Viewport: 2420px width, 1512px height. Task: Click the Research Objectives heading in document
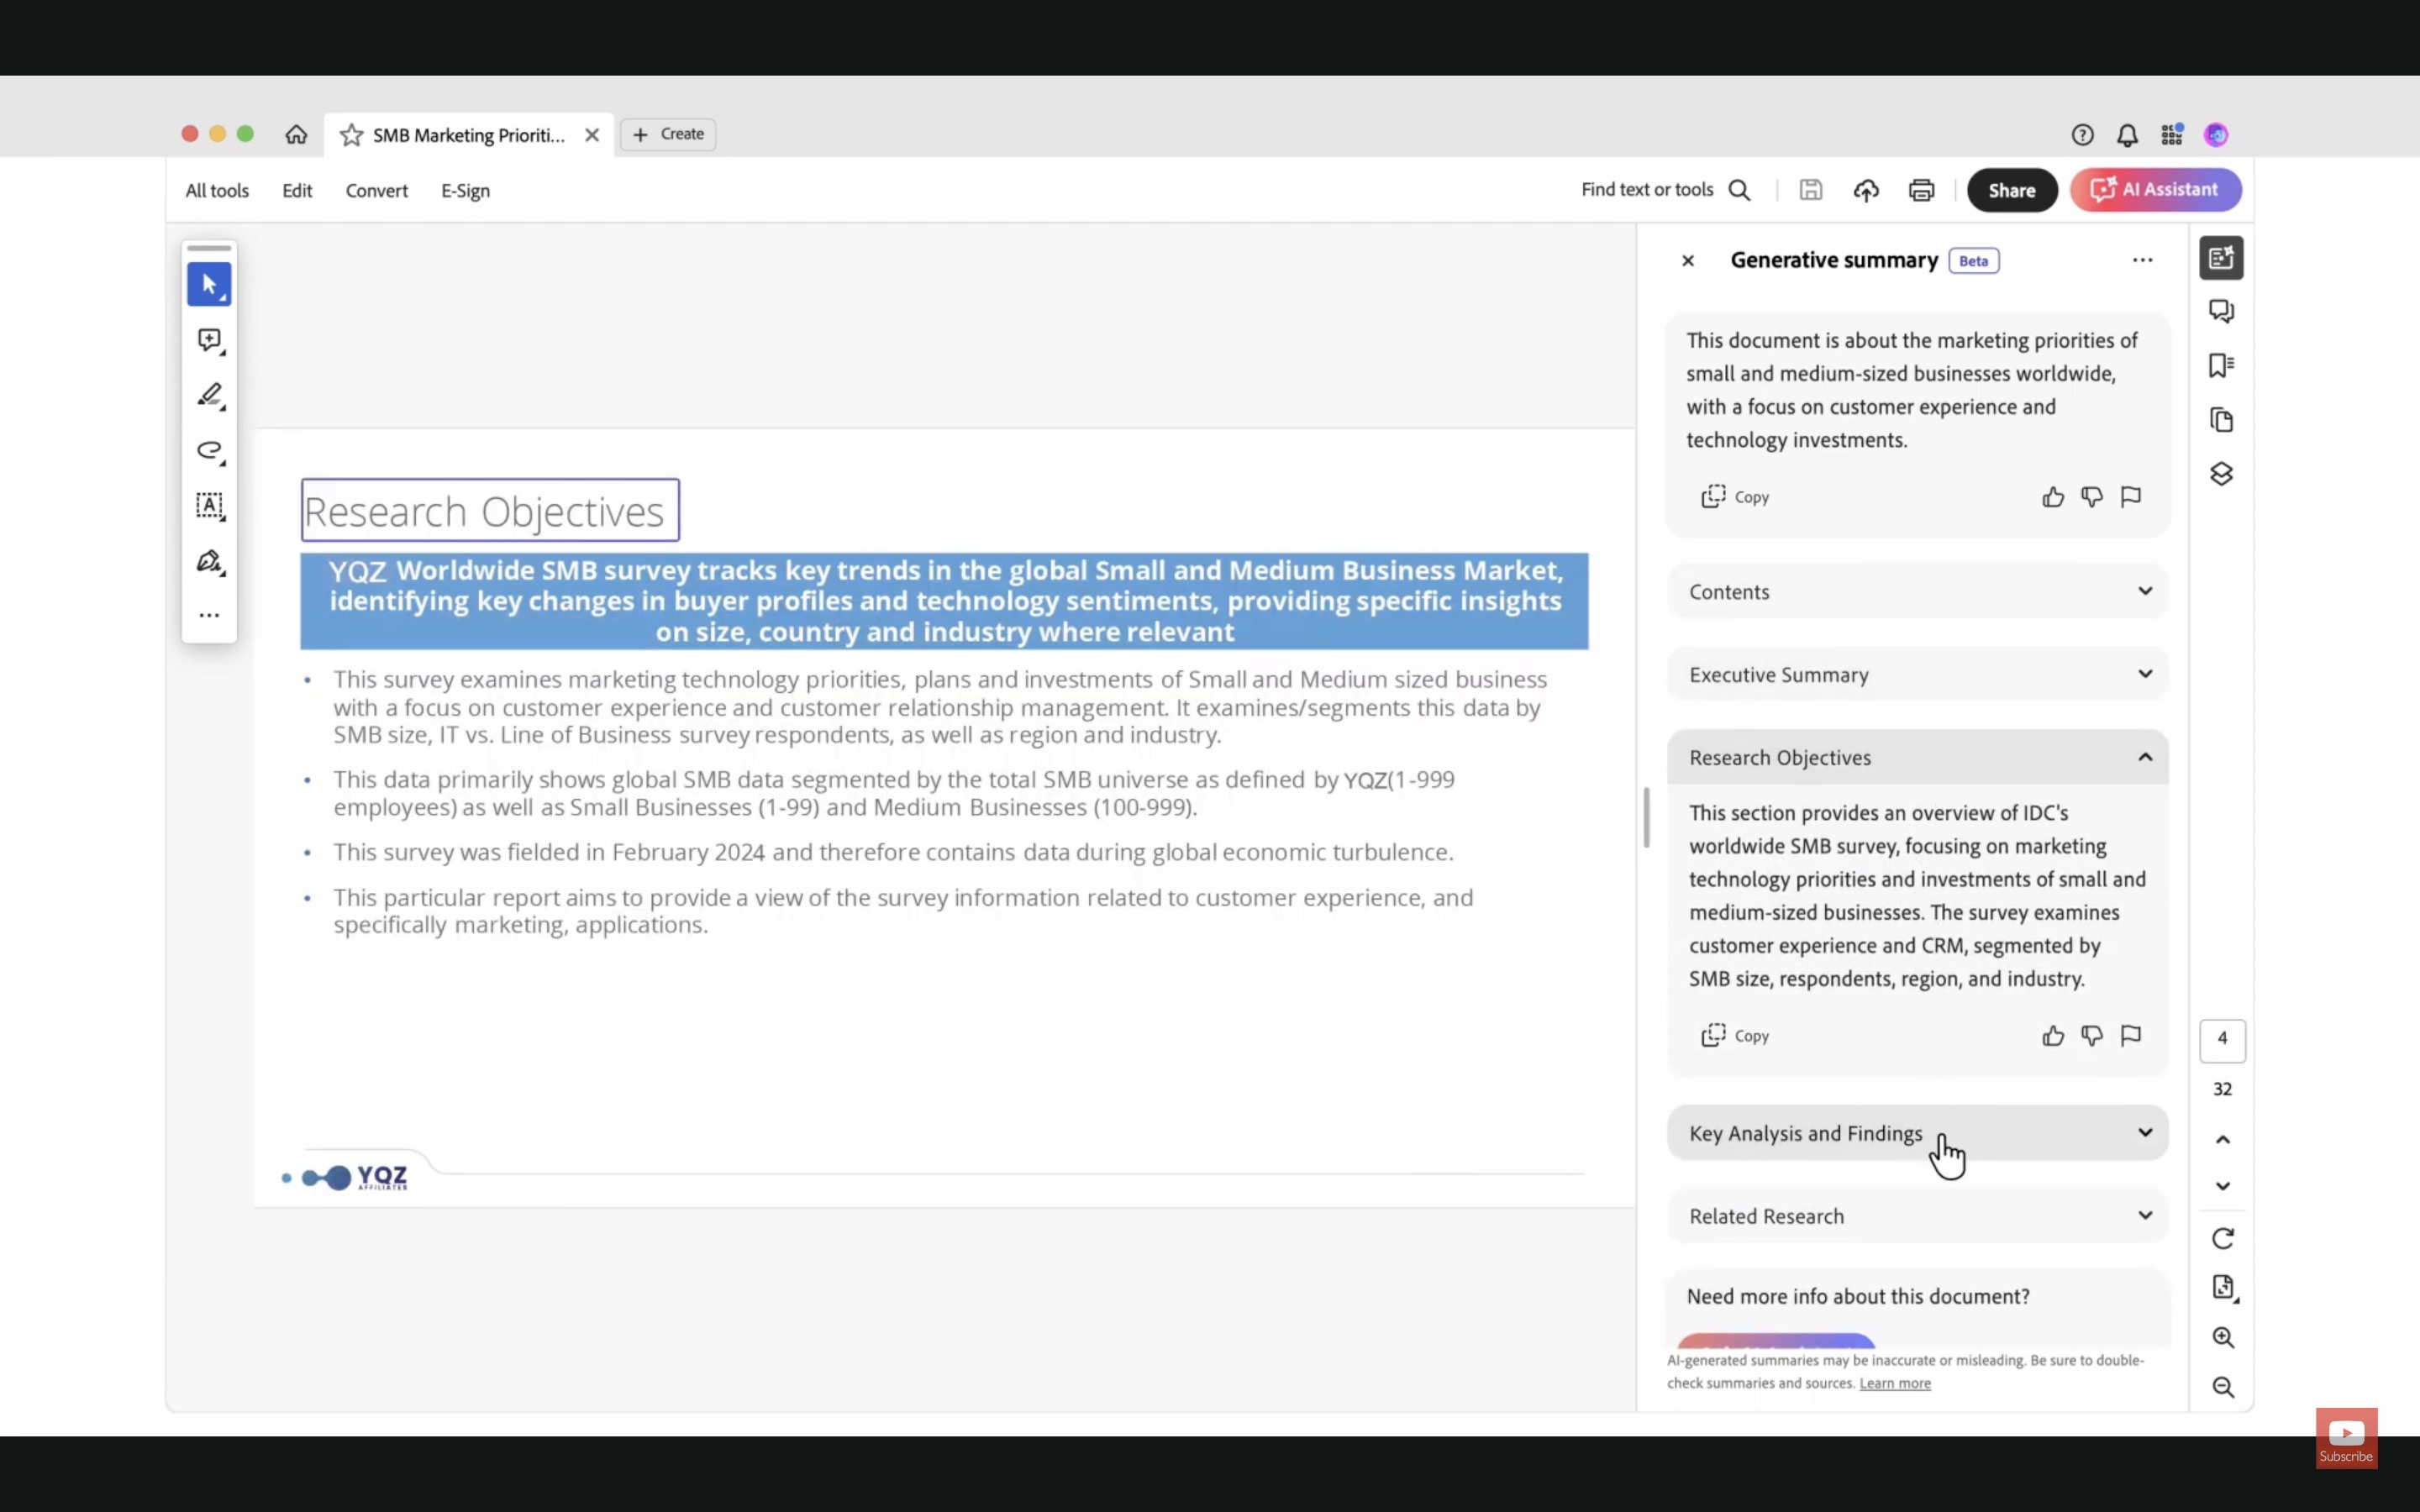click(x=490, y=511)
